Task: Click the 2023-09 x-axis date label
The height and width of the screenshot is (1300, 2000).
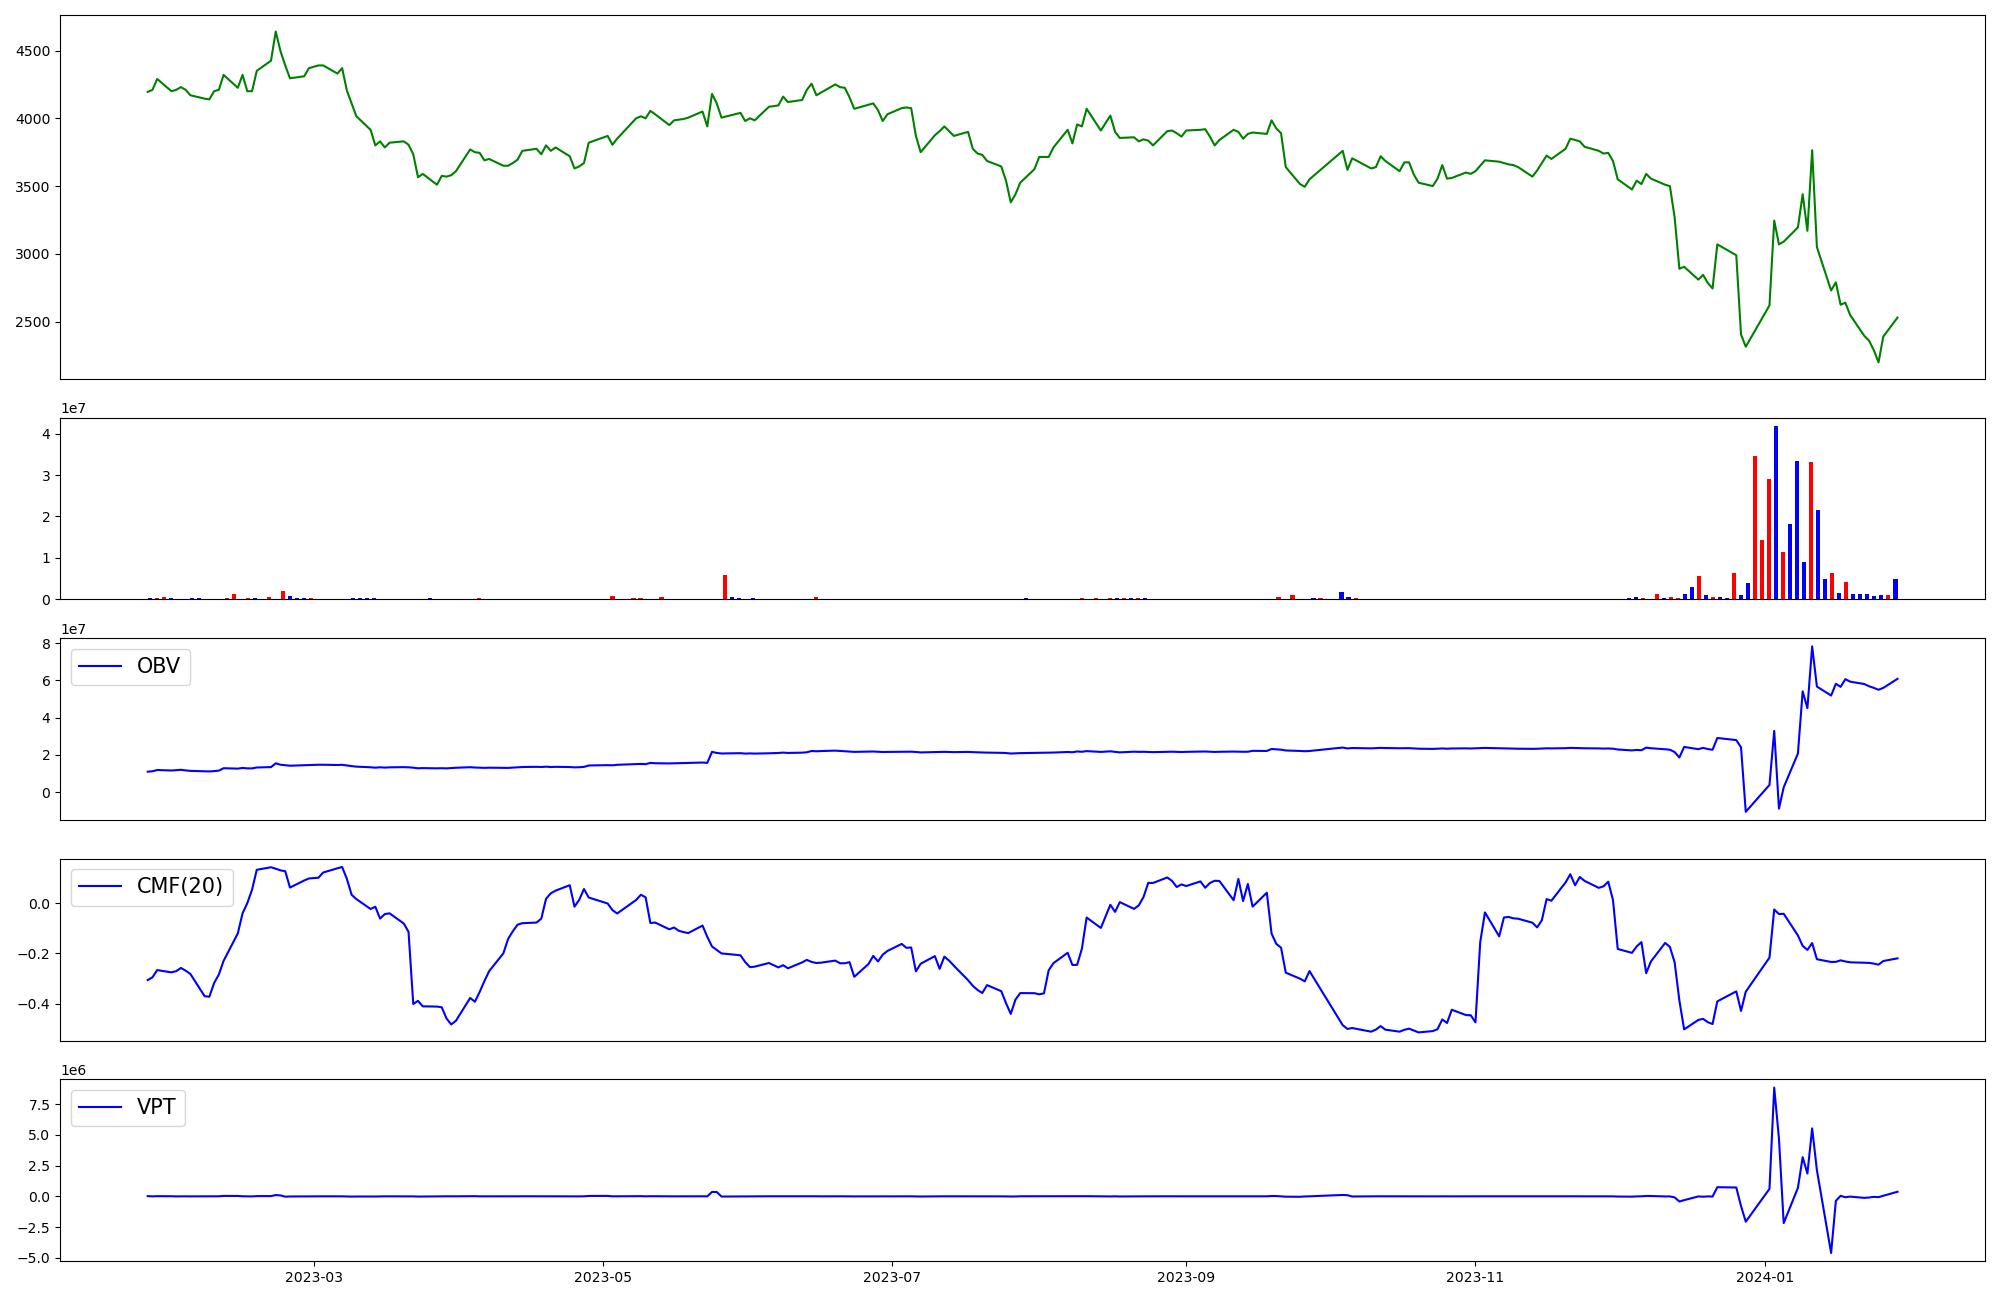Action: (1186, 1277)
